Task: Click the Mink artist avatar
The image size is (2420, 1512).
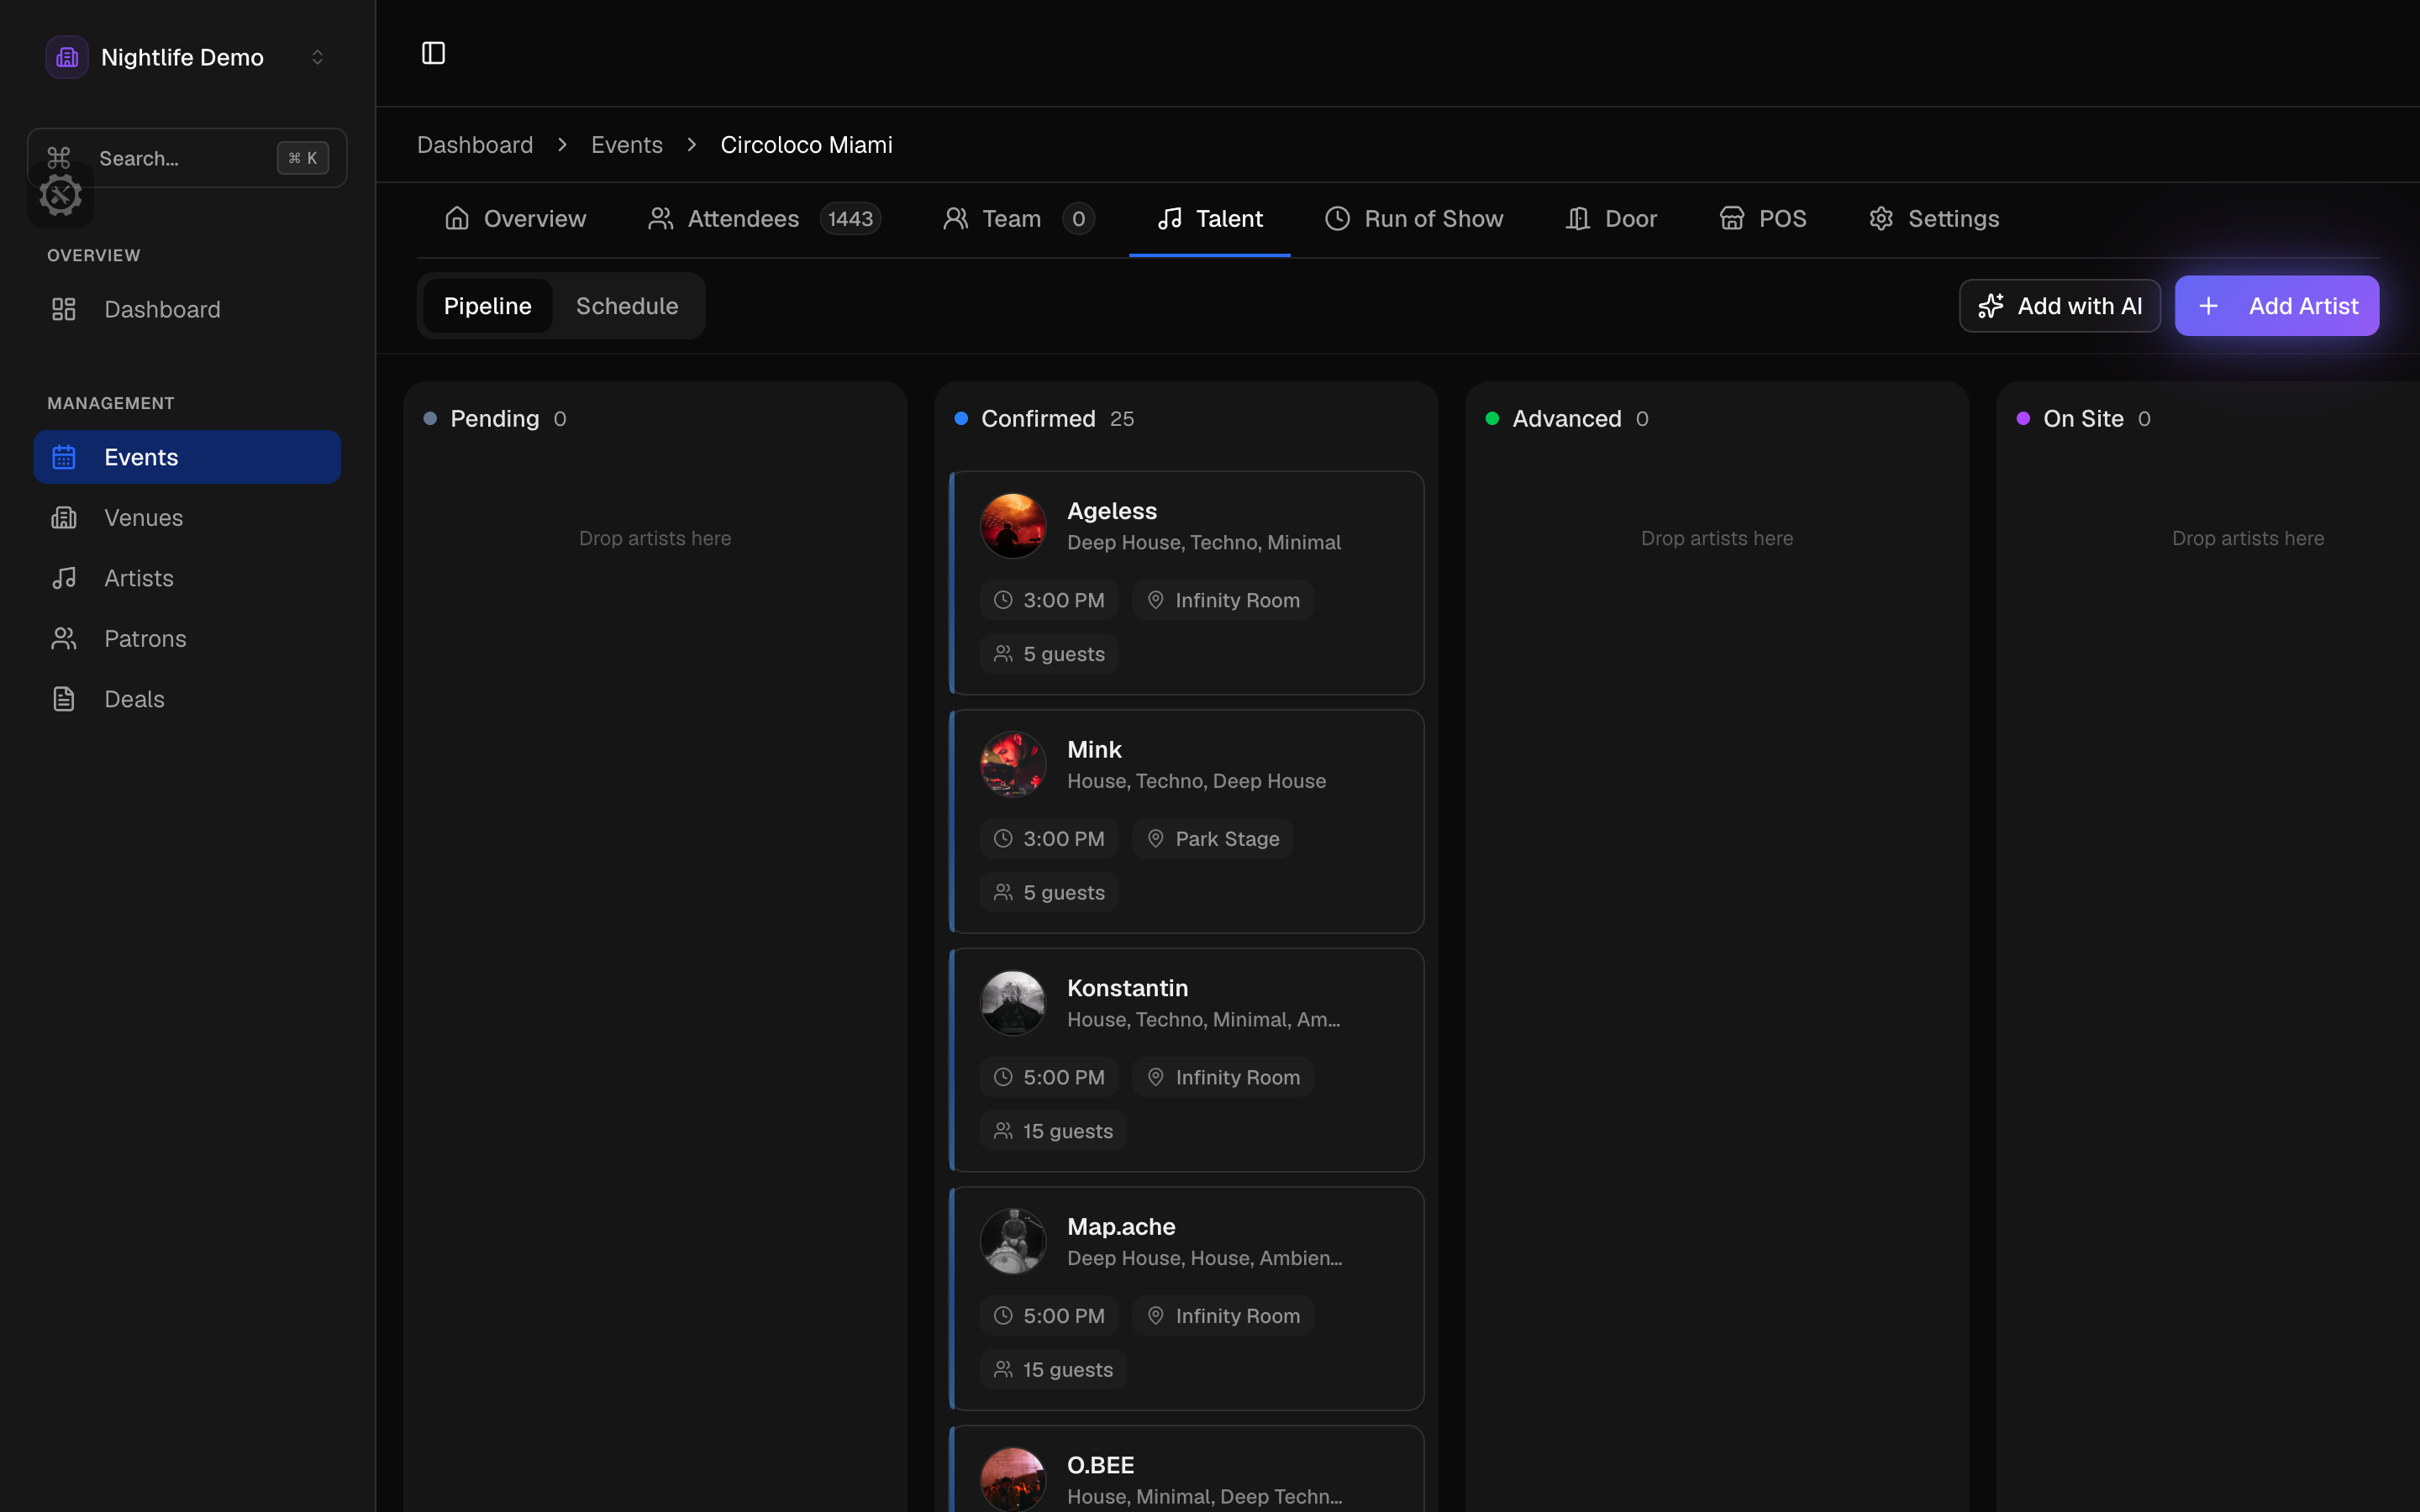Action: 1013,764
